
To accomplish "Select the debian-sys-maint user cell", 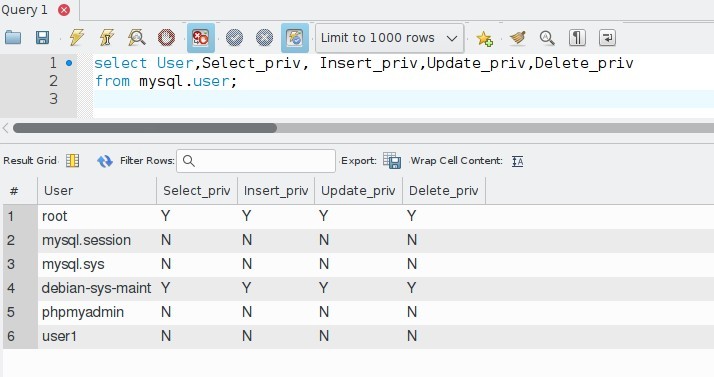I will (x=97, y=288).
